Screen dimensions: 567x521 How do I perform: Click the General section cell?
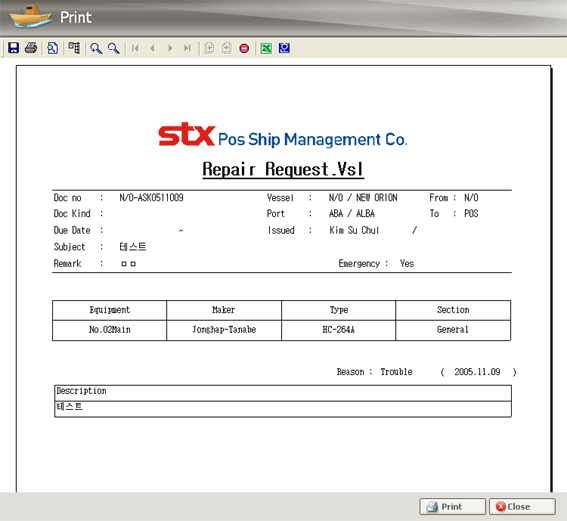point(453,330)
